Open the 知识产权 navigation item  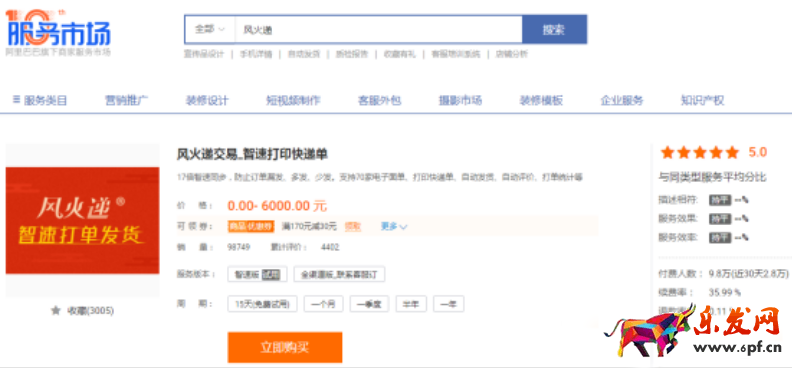[x=702, y=100]
